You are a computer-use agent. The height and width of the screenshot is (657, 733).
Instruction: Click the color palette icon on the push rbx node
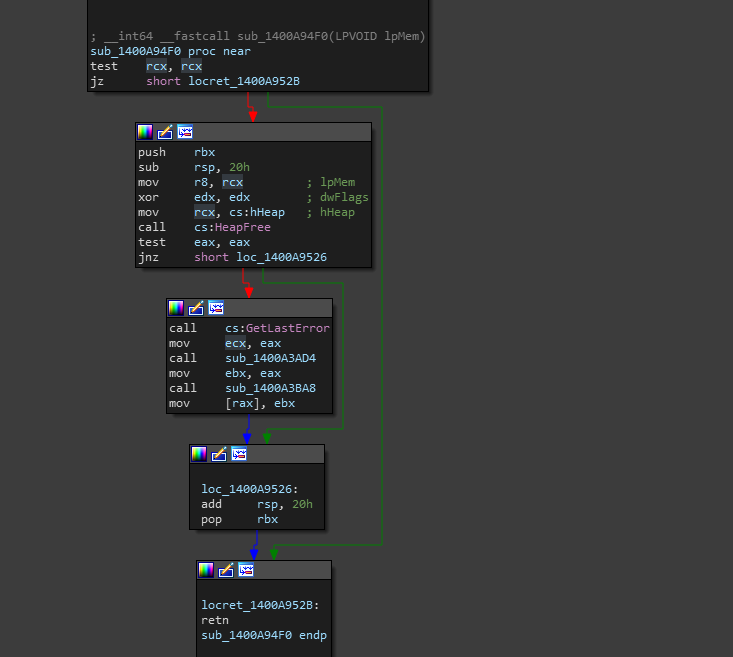tap(145, 132)
